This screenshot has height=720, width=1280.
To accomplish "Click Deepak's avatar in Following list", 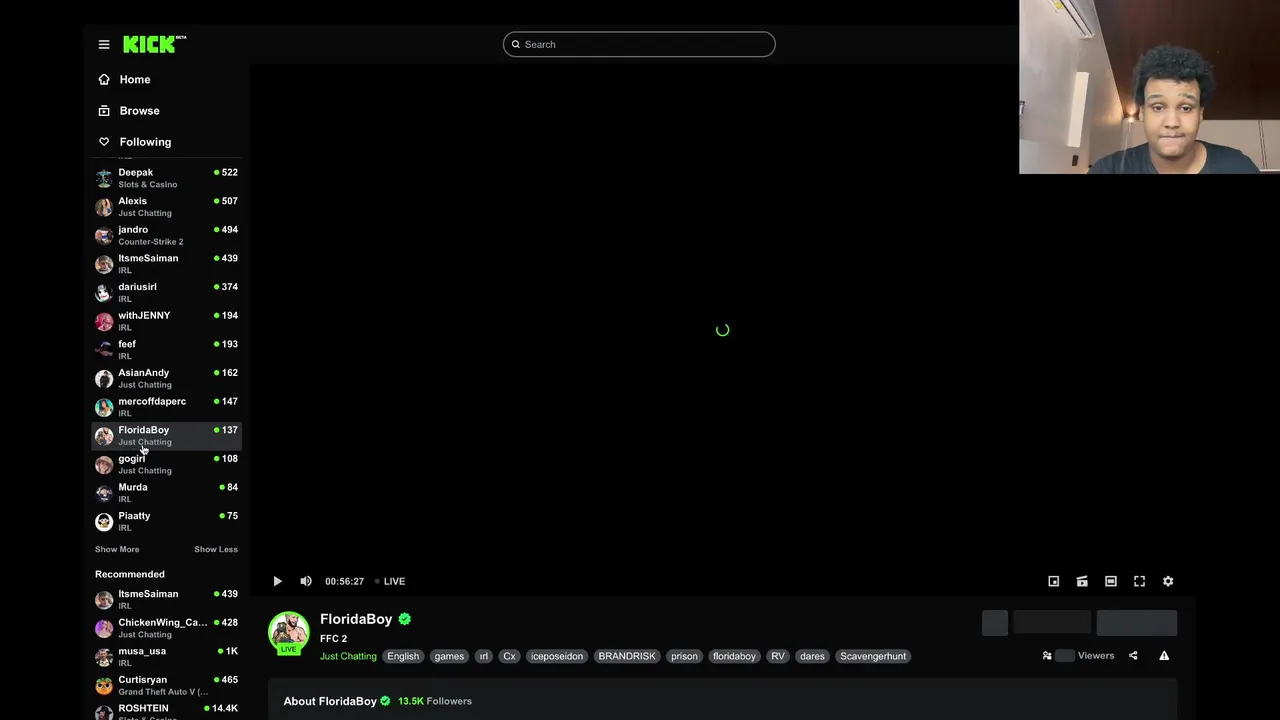I will pyautogui.click(x=104, y=178).
